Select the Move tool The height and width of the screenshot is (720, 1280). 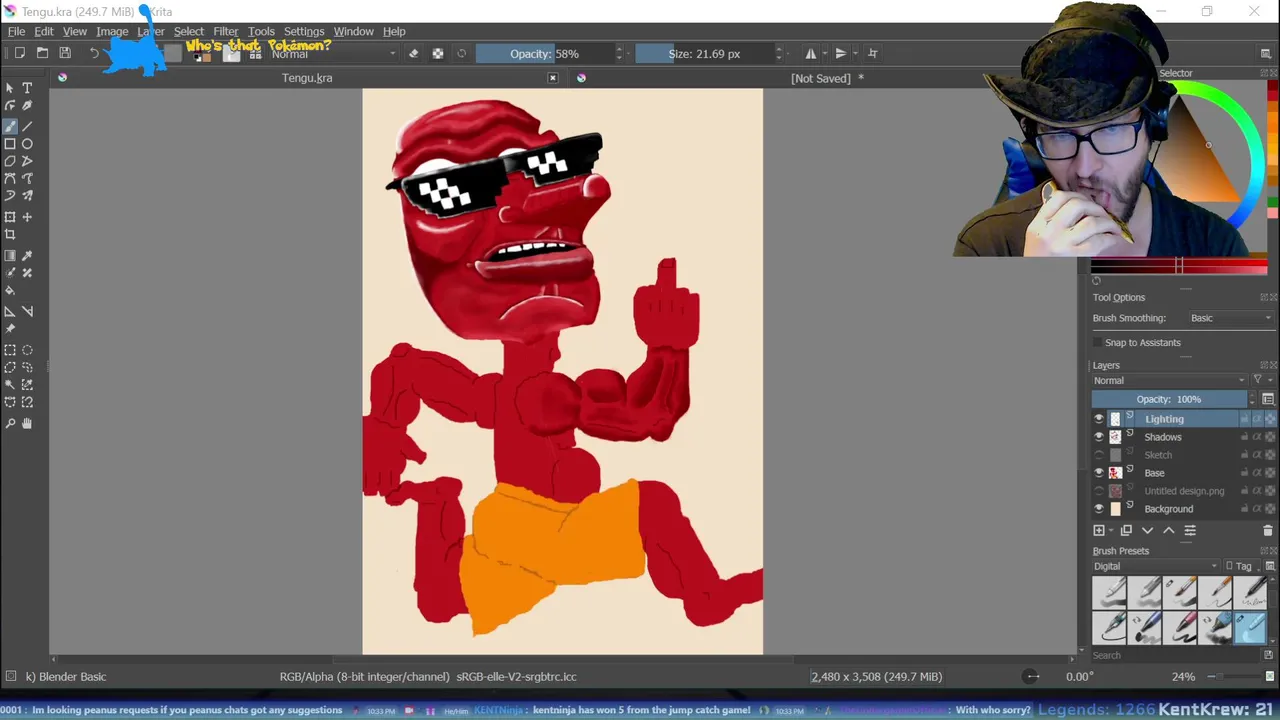point(27,217)
